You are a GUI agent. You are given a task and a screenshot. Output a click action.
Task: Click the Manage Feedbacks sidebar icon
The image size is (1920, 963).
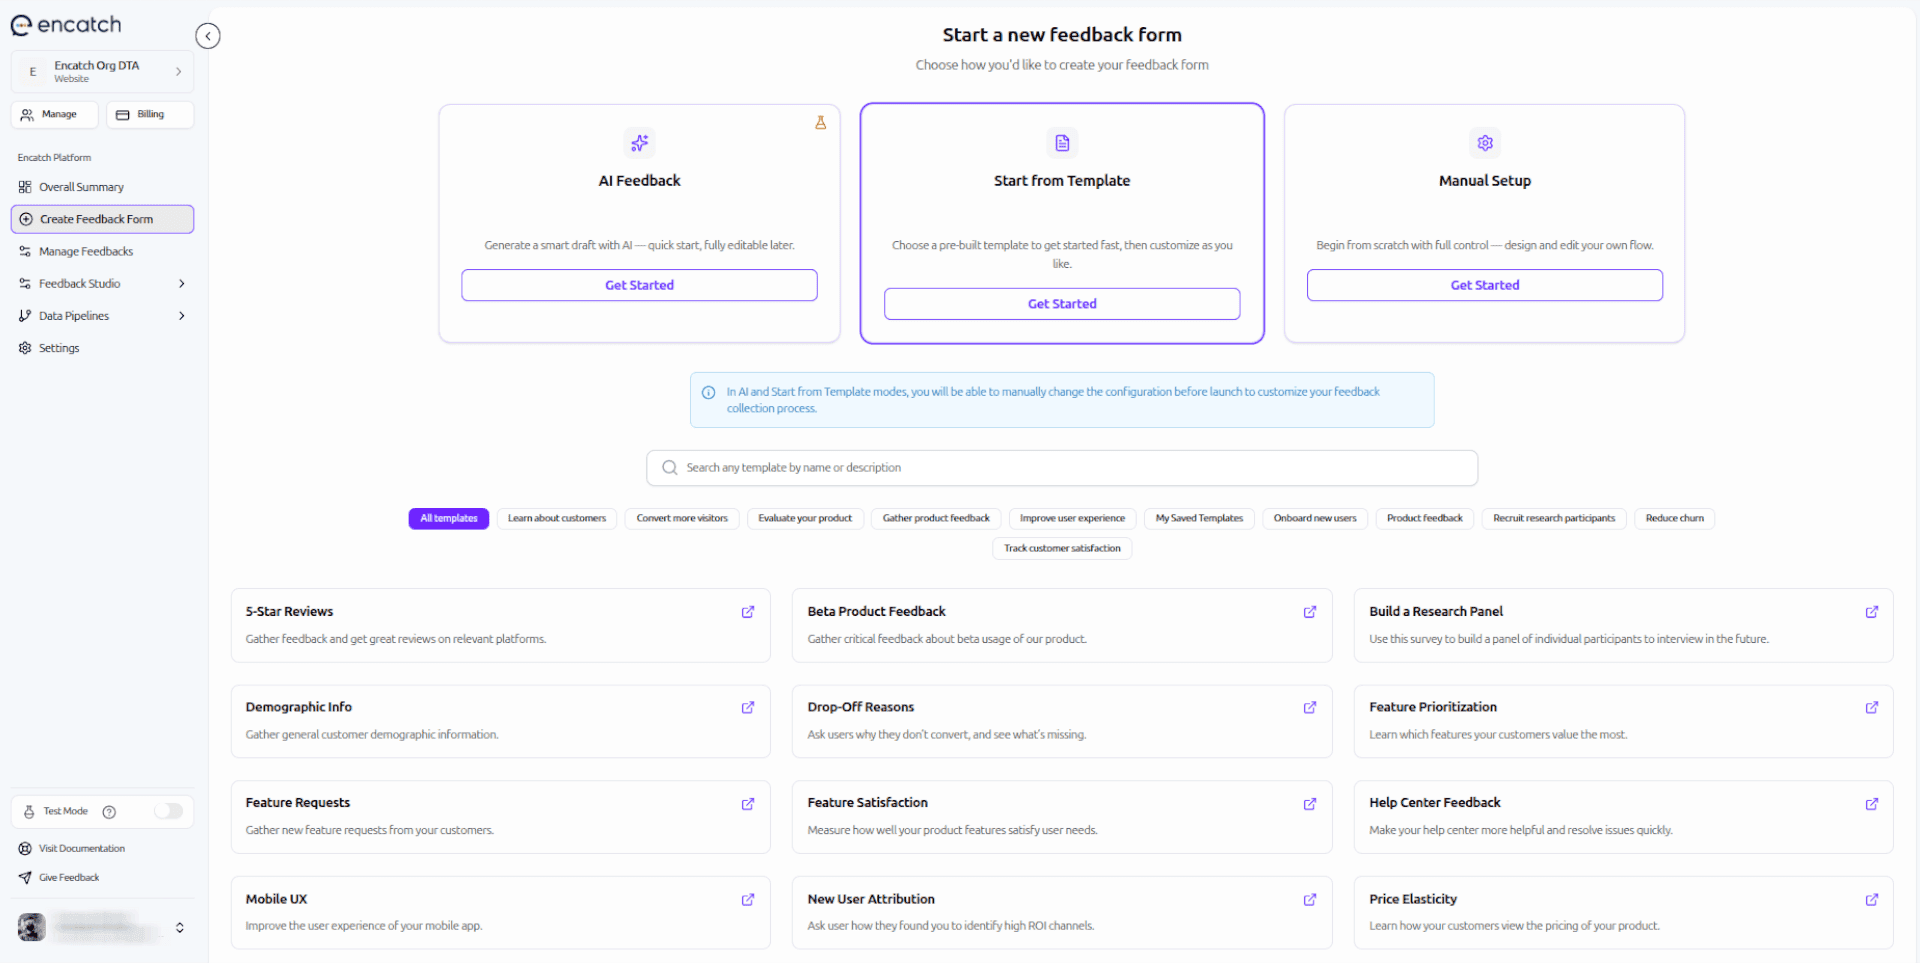(x=25, y=251)
